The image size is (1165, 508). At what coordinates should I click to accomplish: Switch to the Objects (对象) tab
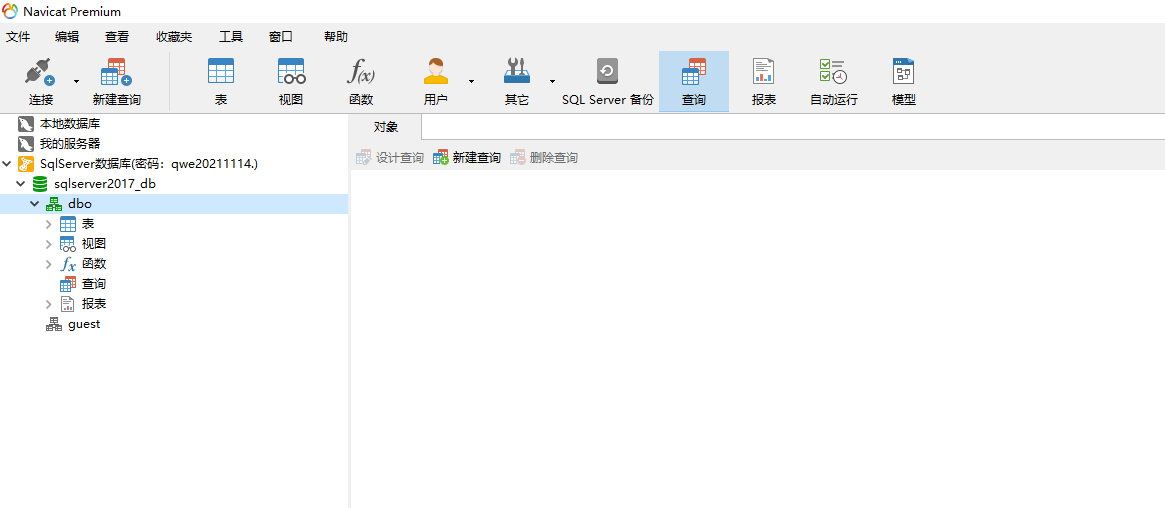pyautogui.click(x=386, y=127)
